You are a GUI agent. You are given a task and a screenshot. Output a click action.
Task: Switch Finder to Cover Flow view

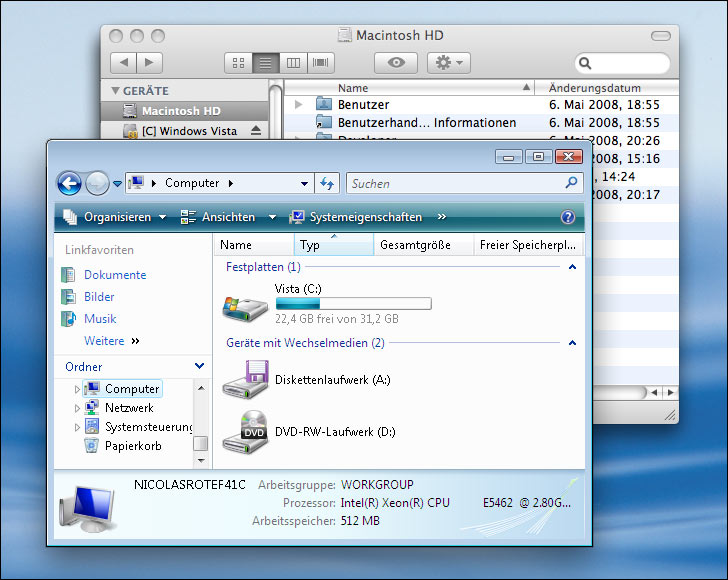tap(321, 62)
